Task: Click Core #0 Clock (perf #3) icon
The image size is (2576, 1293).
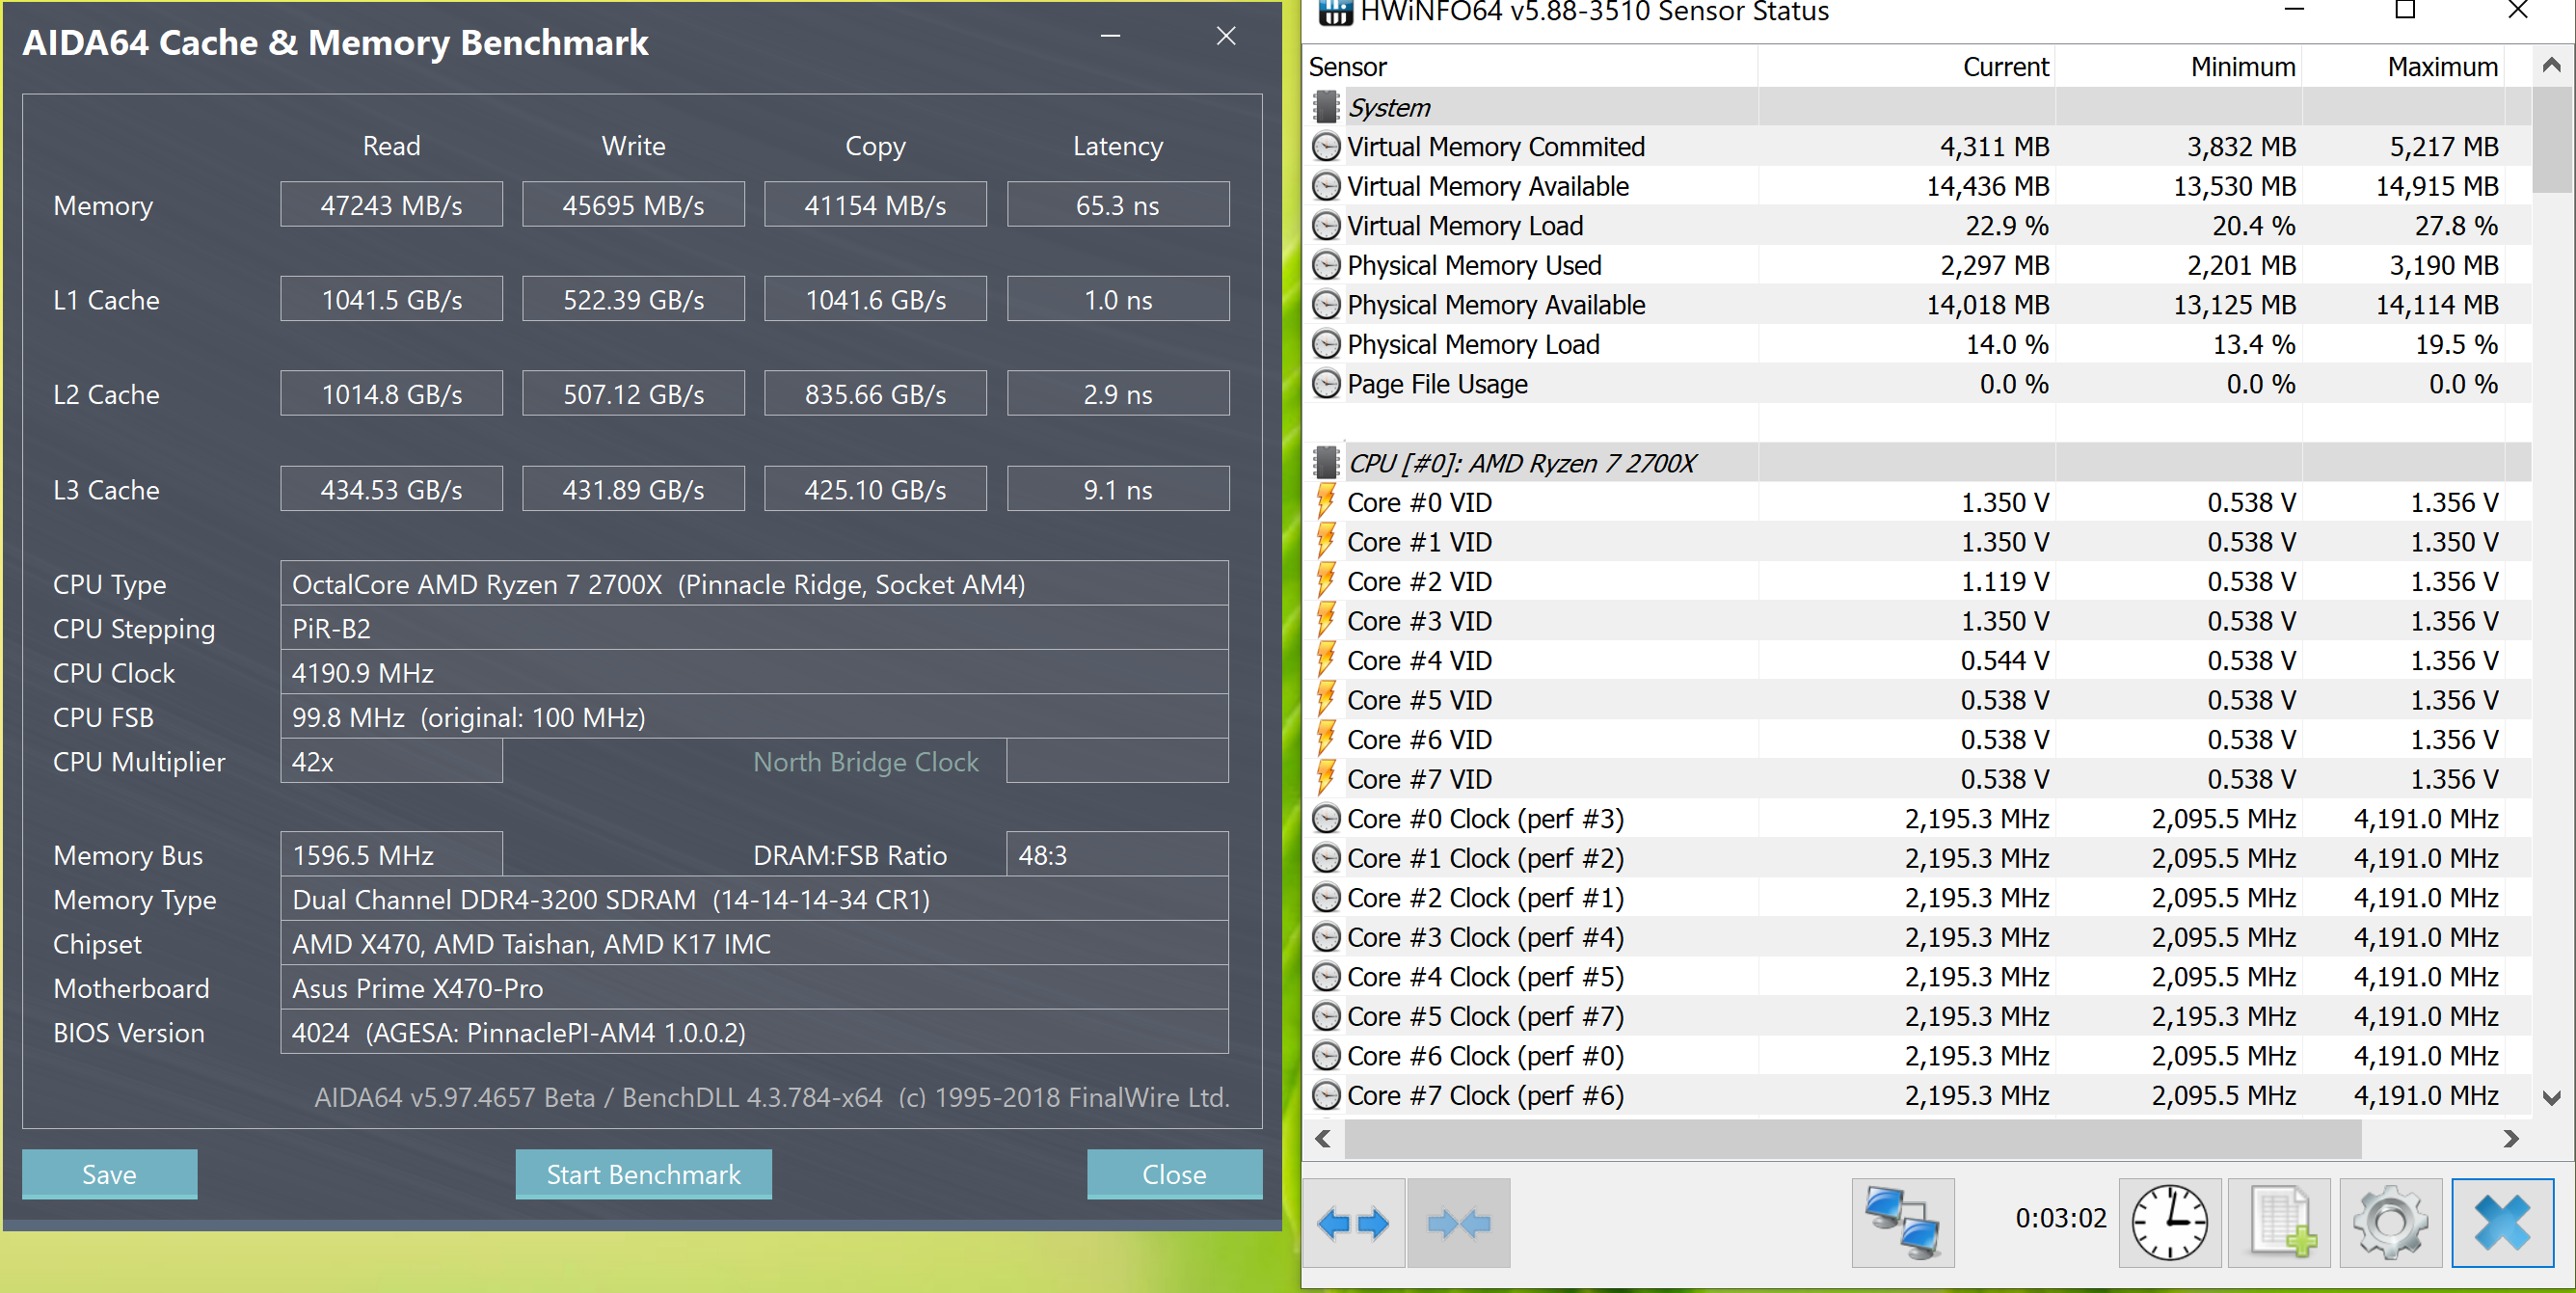Action: [x=1326, y=819]
